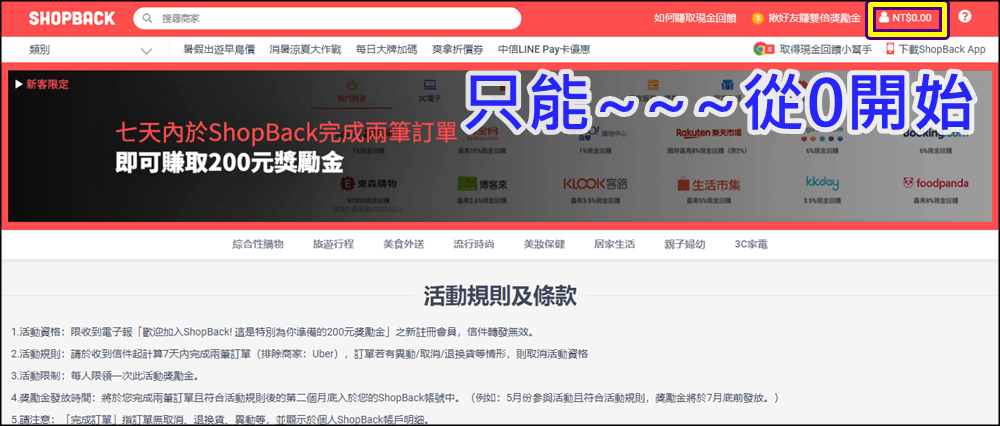
Task: Click 最高5%現金回饋 under 生活市集
Action: [709, 201]
